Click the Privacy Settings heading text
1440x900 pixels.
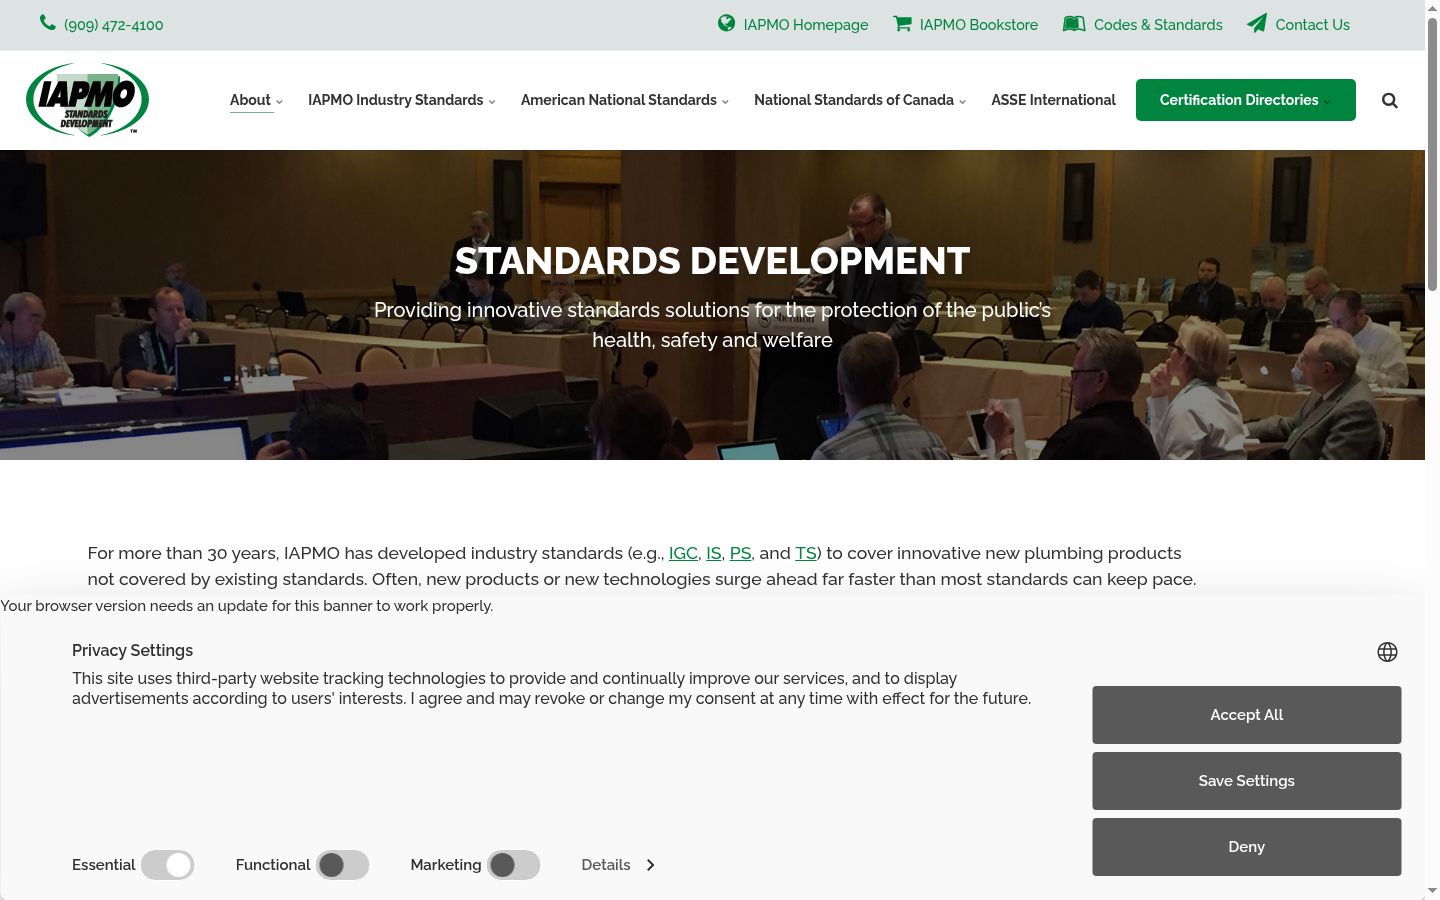pos(132,650)
